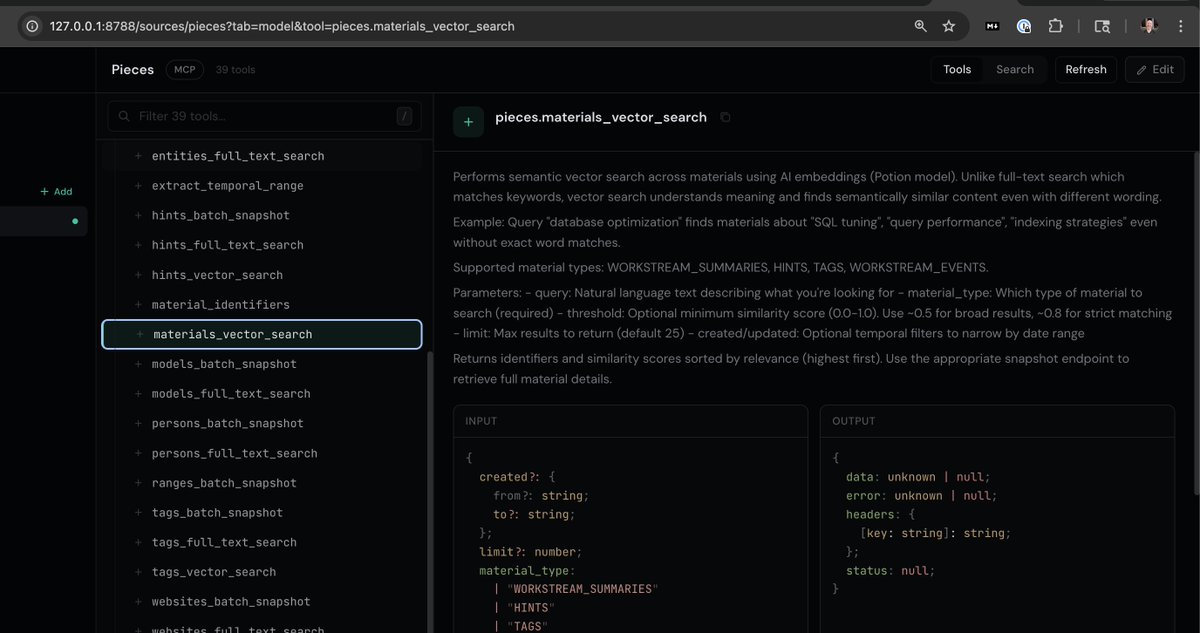
Task: Click the address bar URL
Action: point(282,26)
